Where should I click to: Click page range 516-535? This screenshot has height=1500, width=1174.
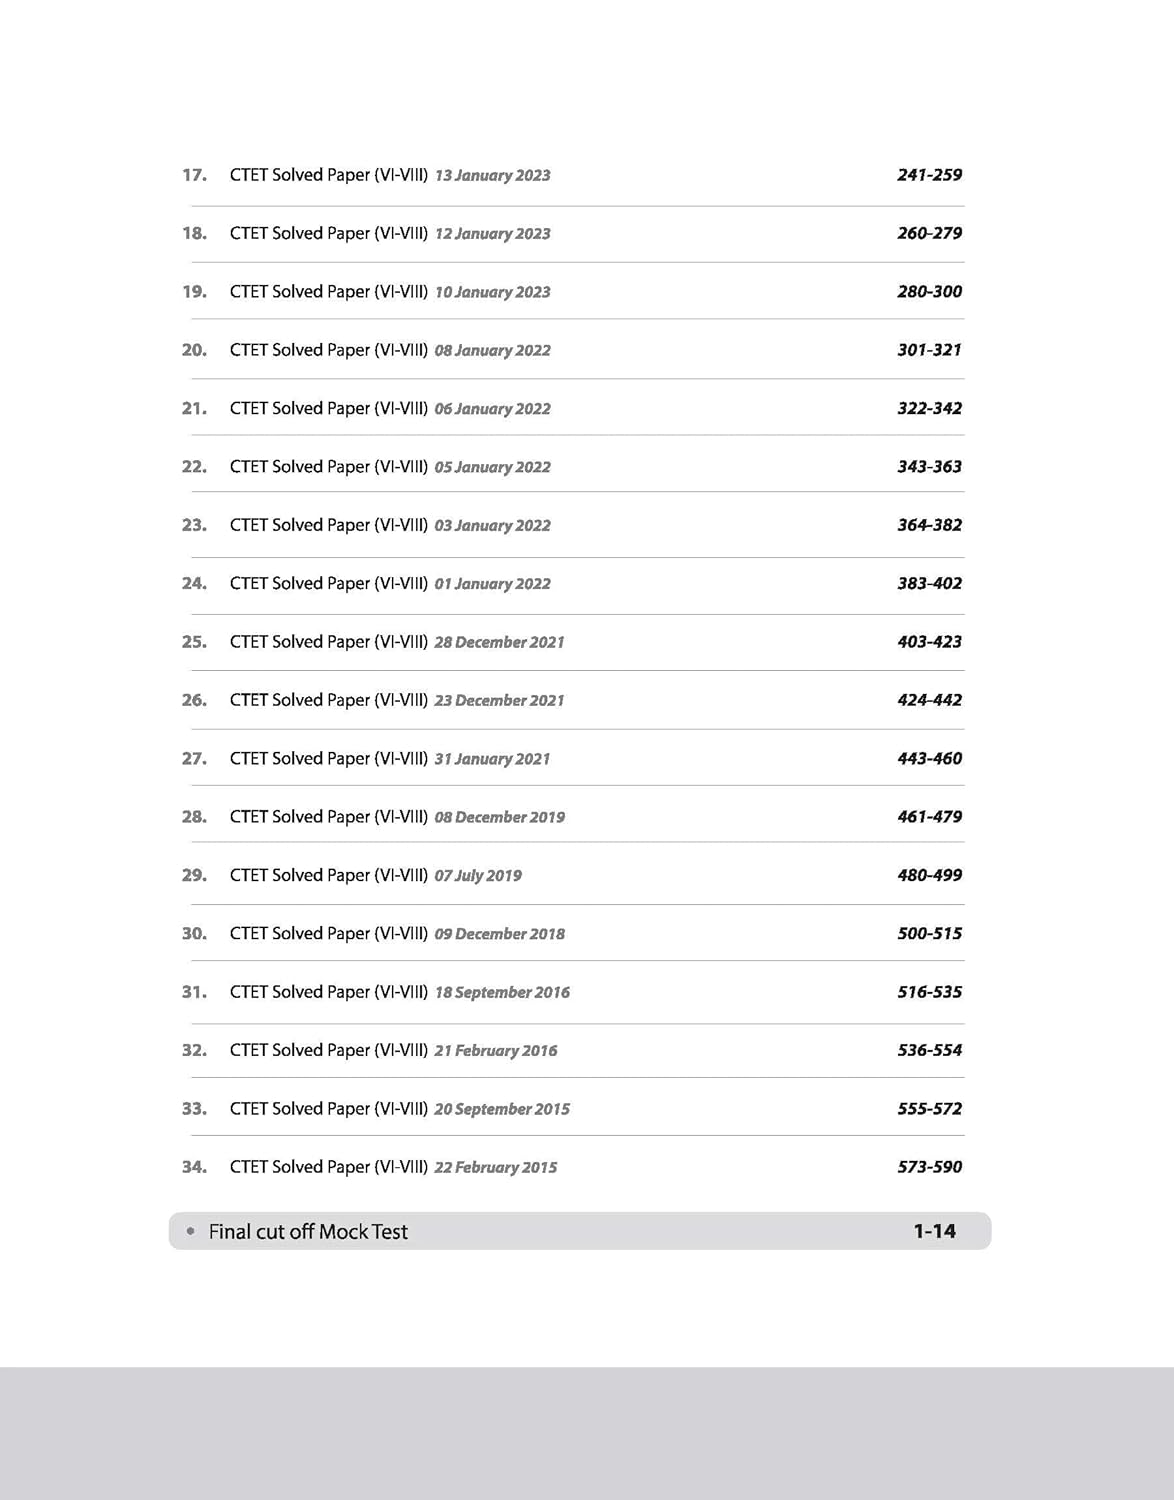coord(929,992)
